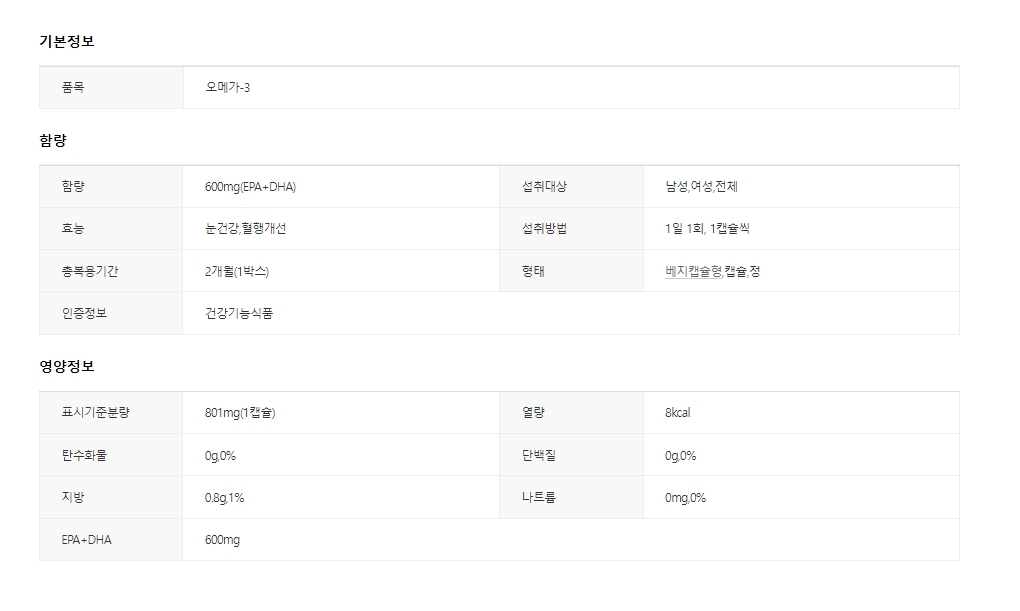Image resolution: width=1020 pixels, height=611 pixels.
Task: Click the 8kcal calorie value
Action: [x=677, y=413]
